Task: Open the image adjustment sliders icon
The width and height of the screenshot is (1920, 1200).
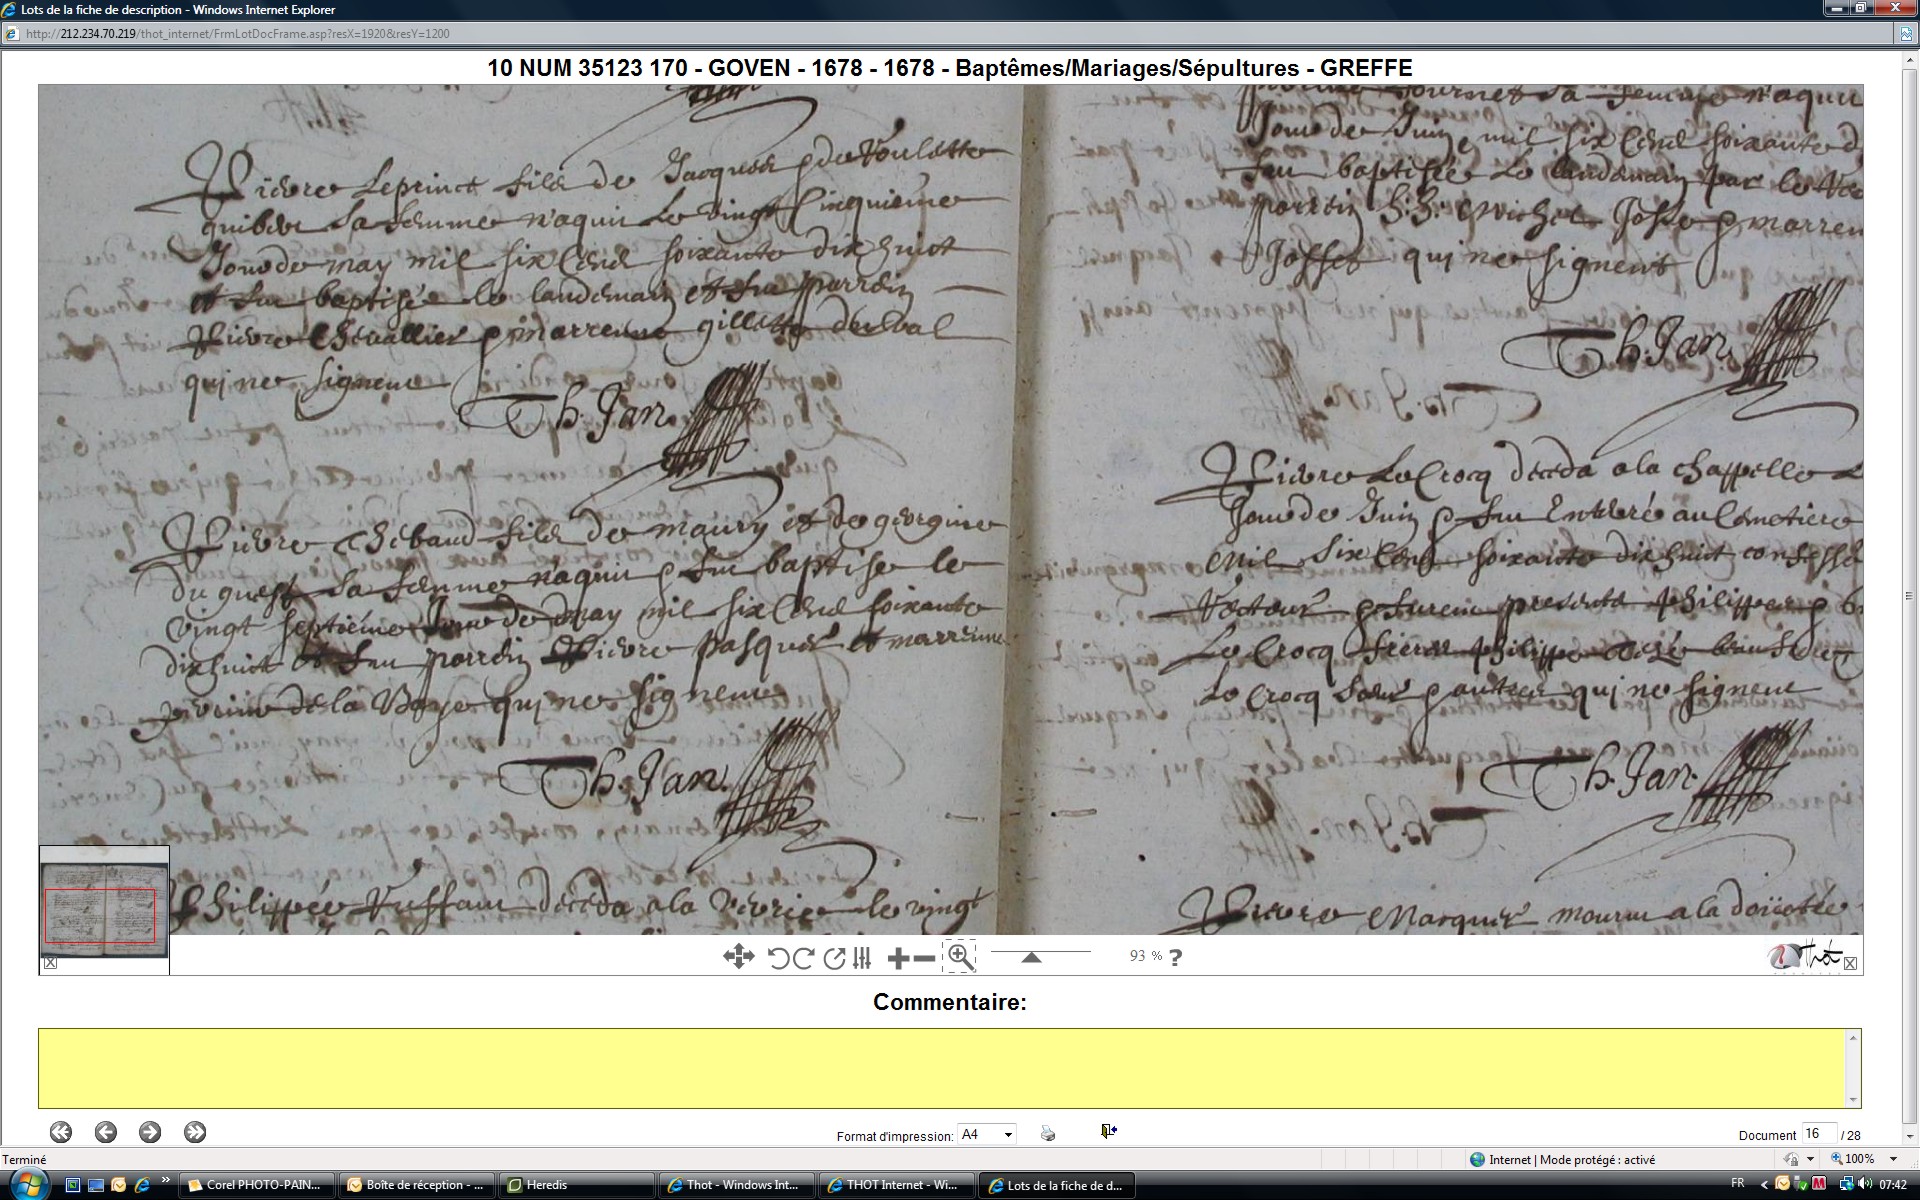Action: click(862, 958)
